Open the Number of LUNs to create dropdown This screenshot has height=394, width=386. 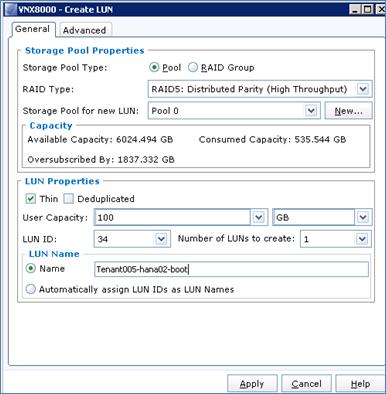coord(336,239)
